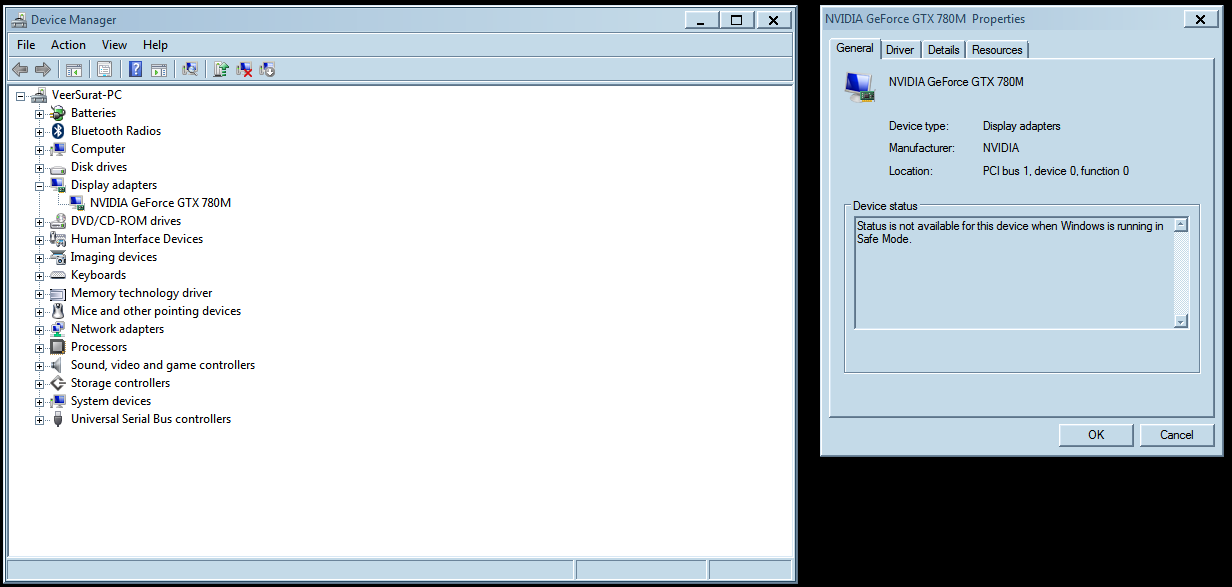Select the General tab
1232x587 pixels.
(855, 48)
